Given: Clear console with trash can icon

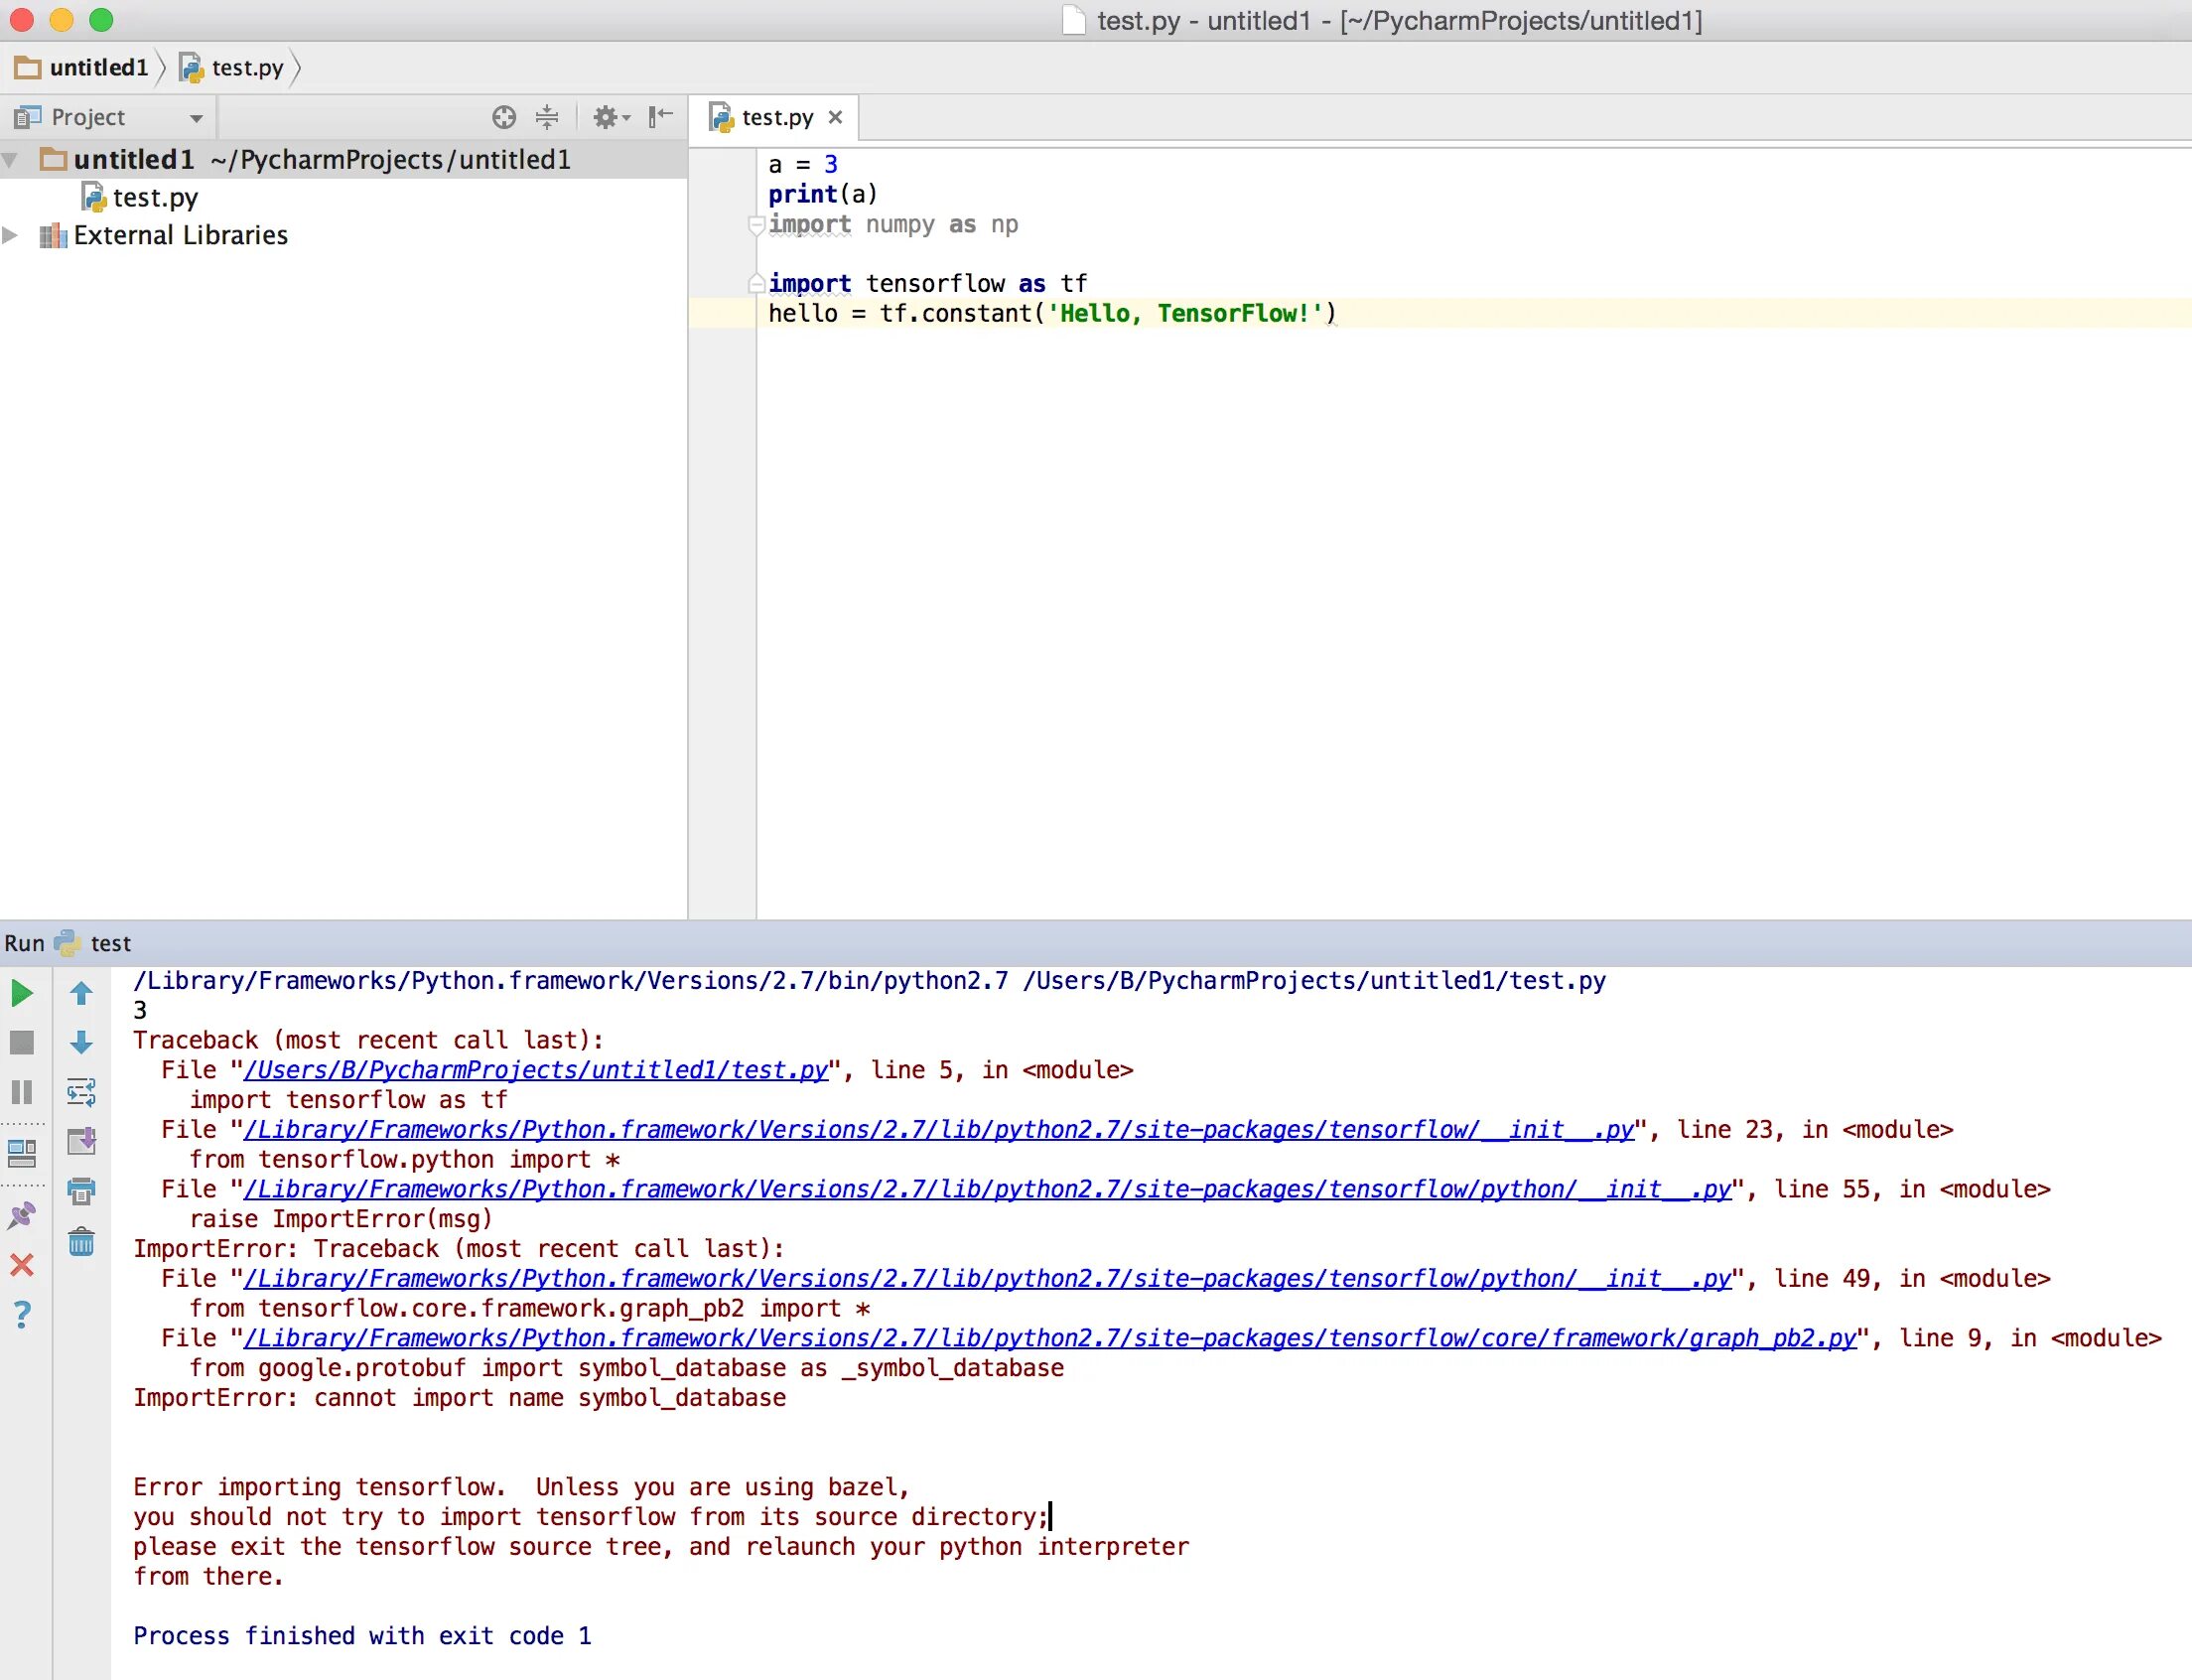Looking at the screenshot, I should pyautogui.click(x=81, y=1243).
